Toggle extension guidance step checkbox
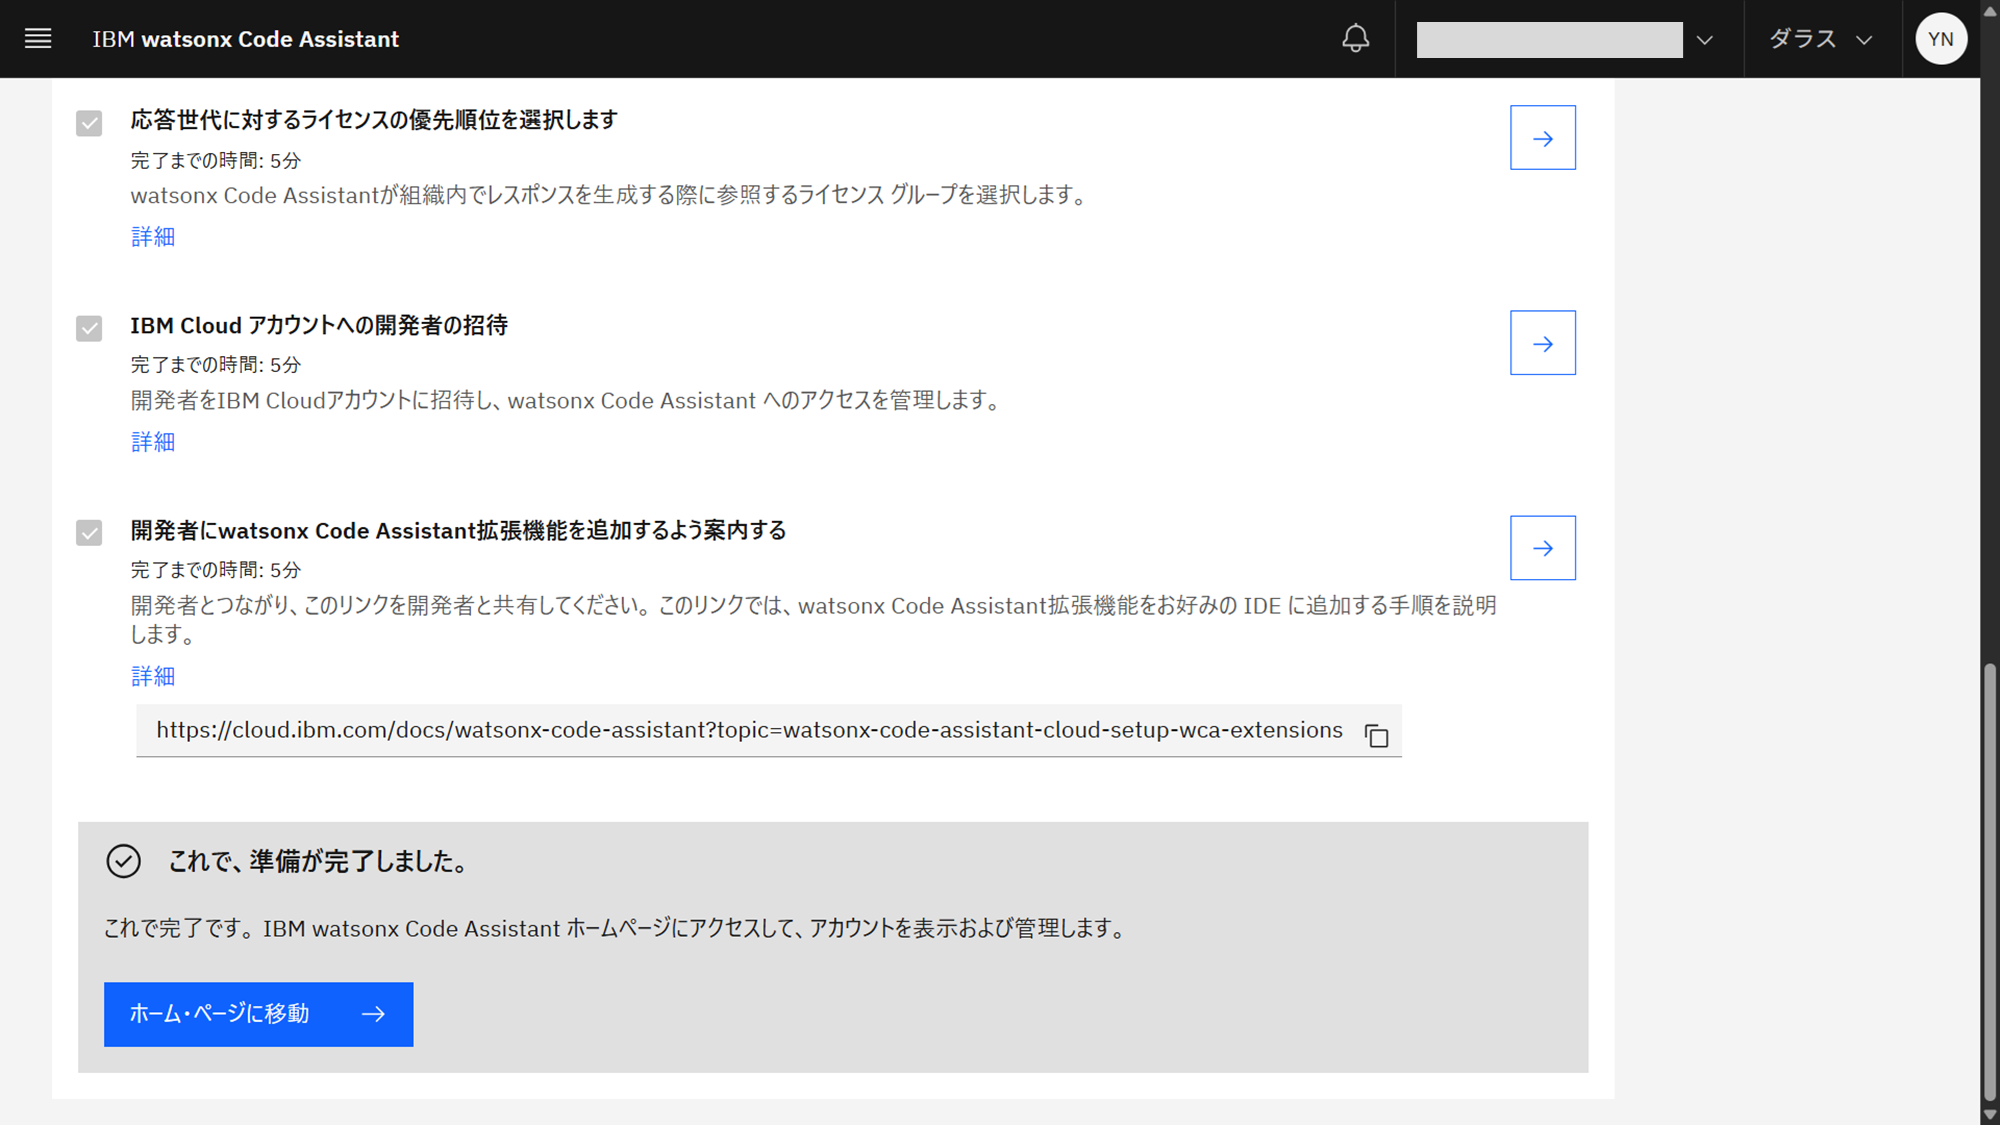 (89, 533)
